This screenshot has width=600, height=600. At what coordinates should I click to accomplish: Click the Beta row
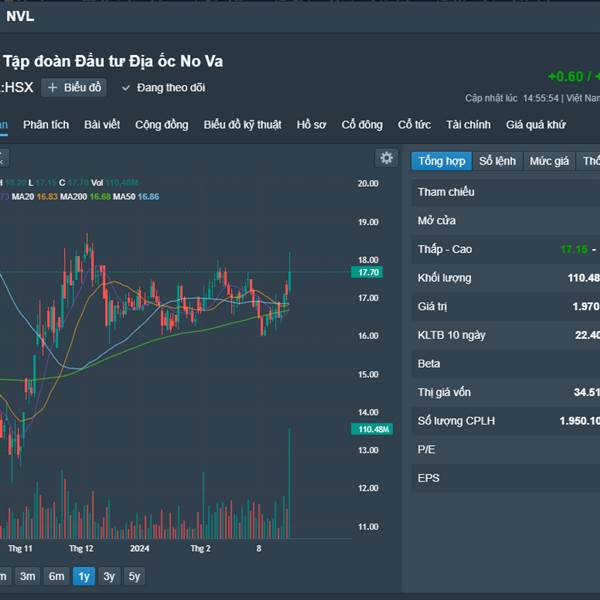[x=506, y=364]
